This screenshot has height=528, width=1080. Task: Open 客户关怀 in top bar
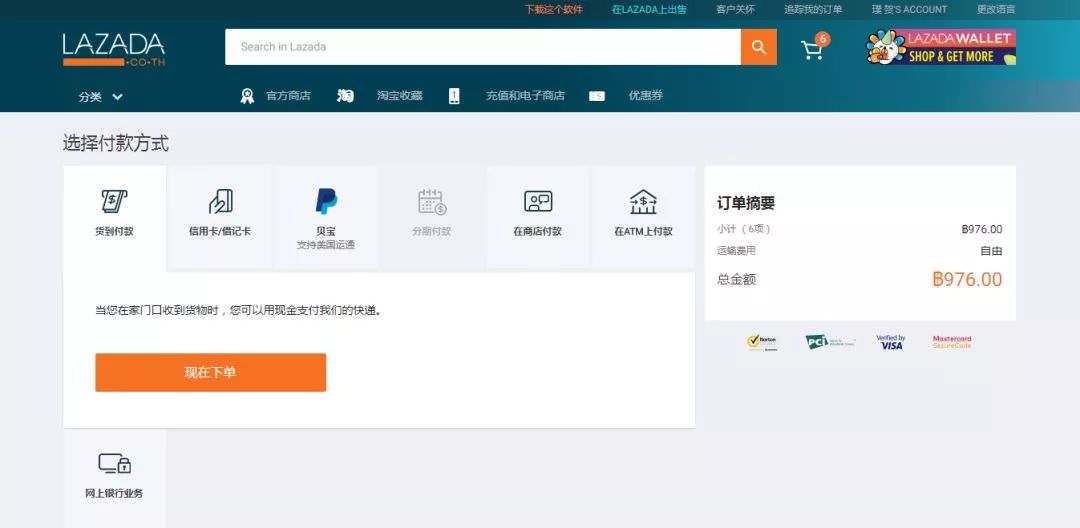(735, 10)
